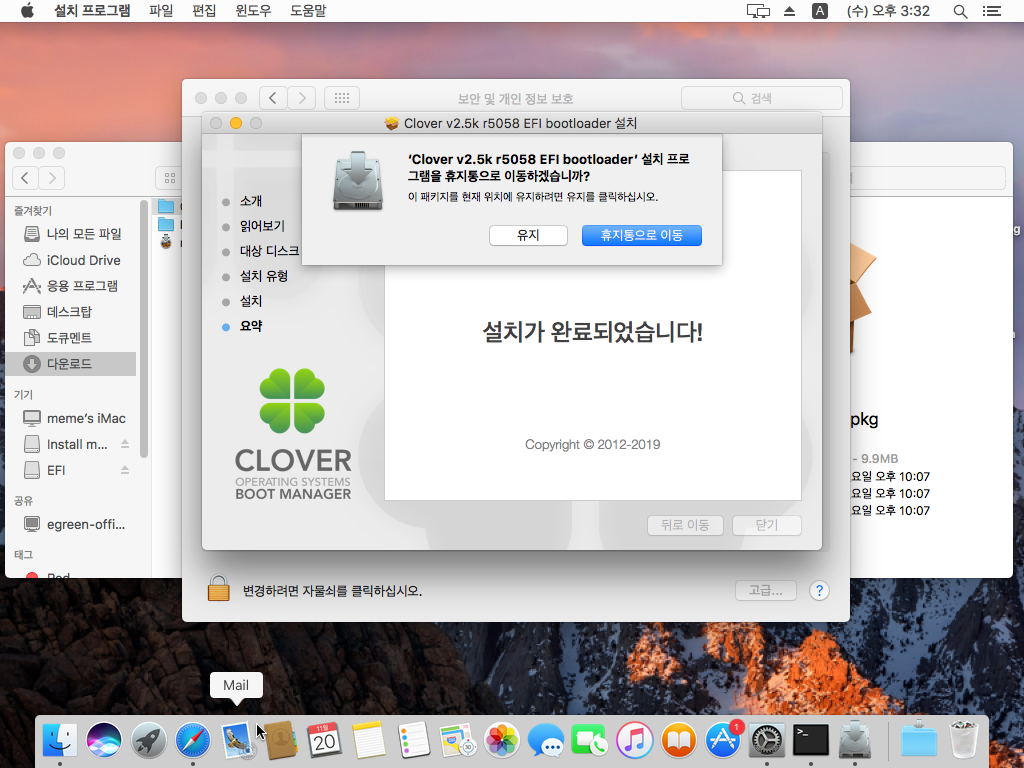The height and width of the screenshot is (768, 1024).
Task: Open iTunes music note icon in Dock
Action: coord(634,741)
